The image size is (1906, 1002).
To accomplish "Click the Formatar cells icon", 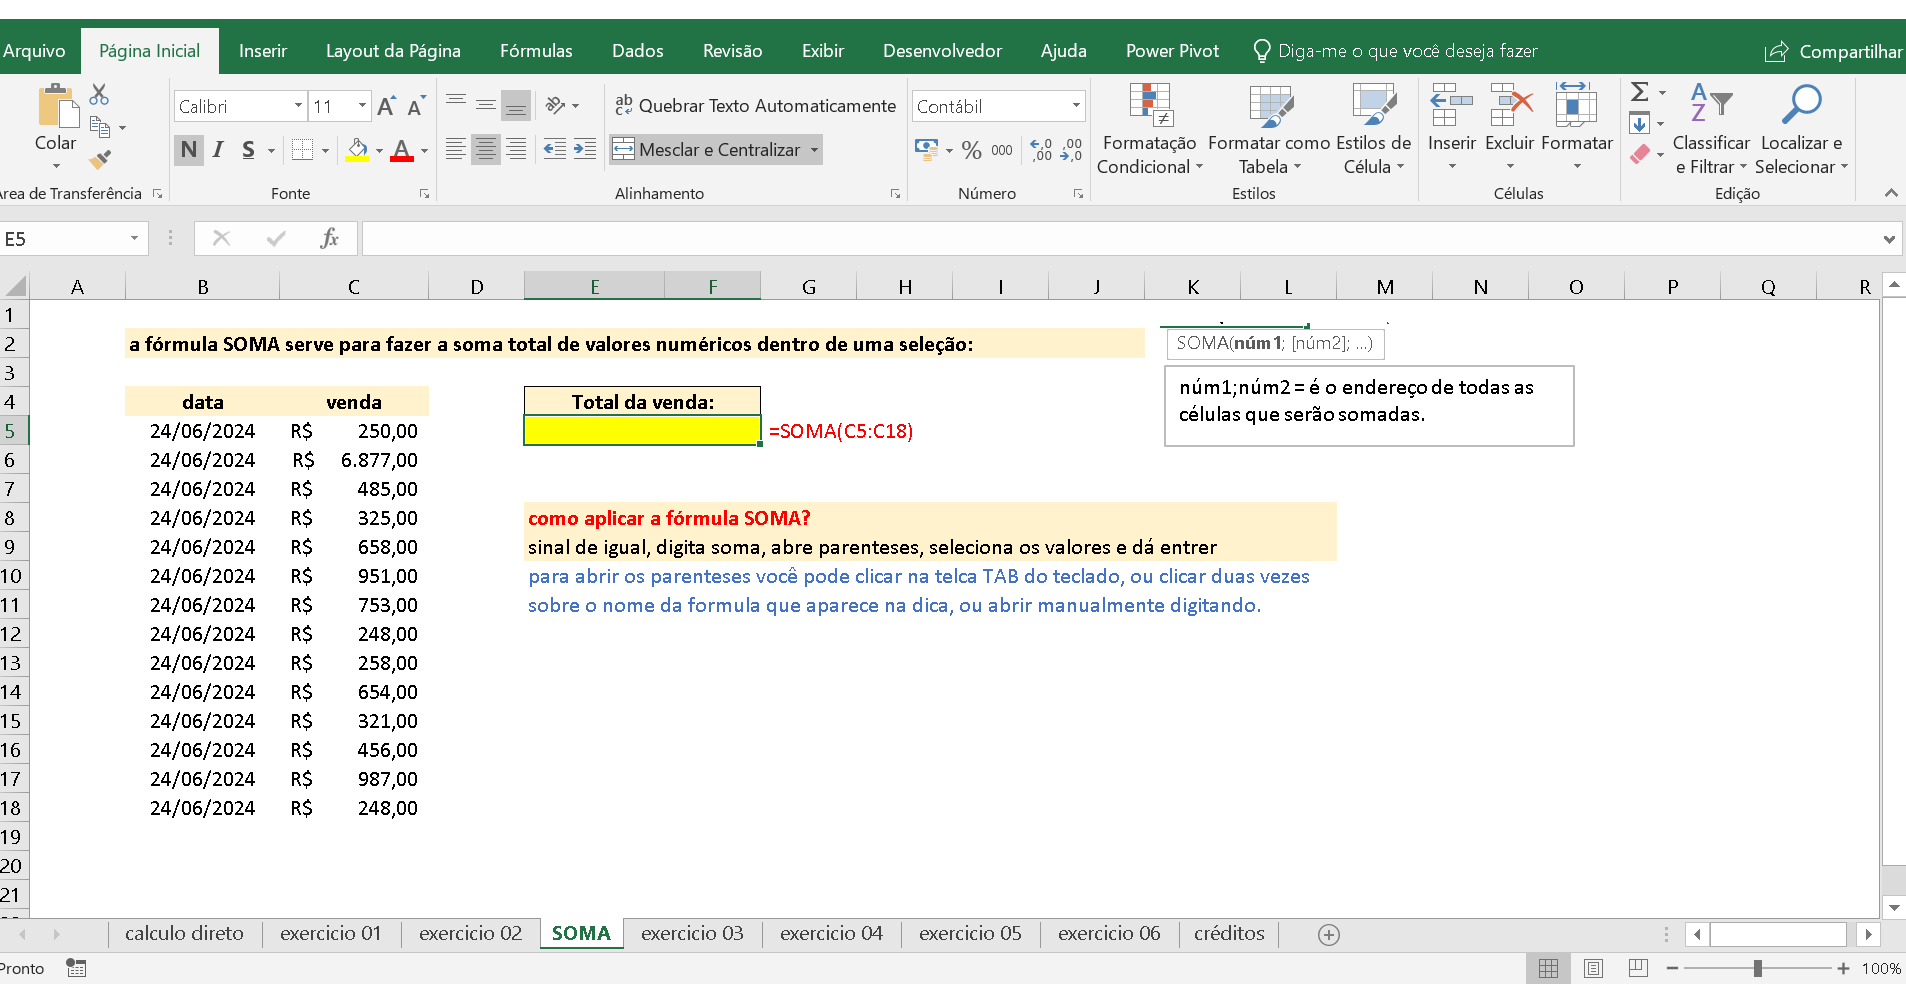I will click(1576, 104).
